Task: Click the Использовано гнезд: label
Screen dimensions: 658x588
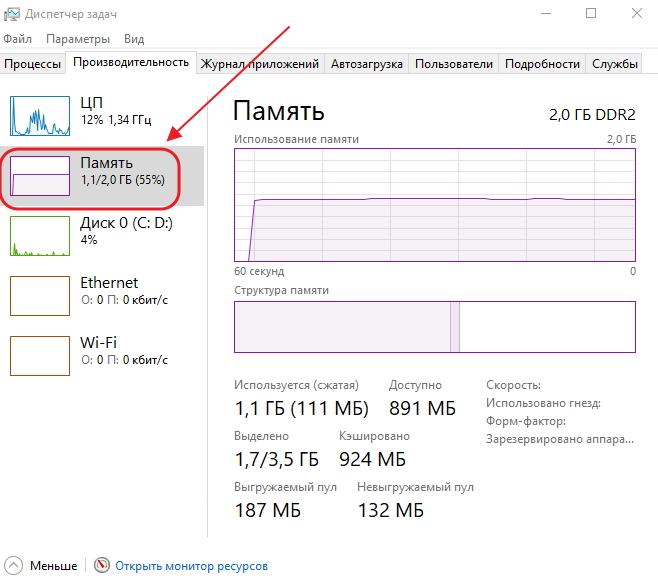Action: [543, 403]
